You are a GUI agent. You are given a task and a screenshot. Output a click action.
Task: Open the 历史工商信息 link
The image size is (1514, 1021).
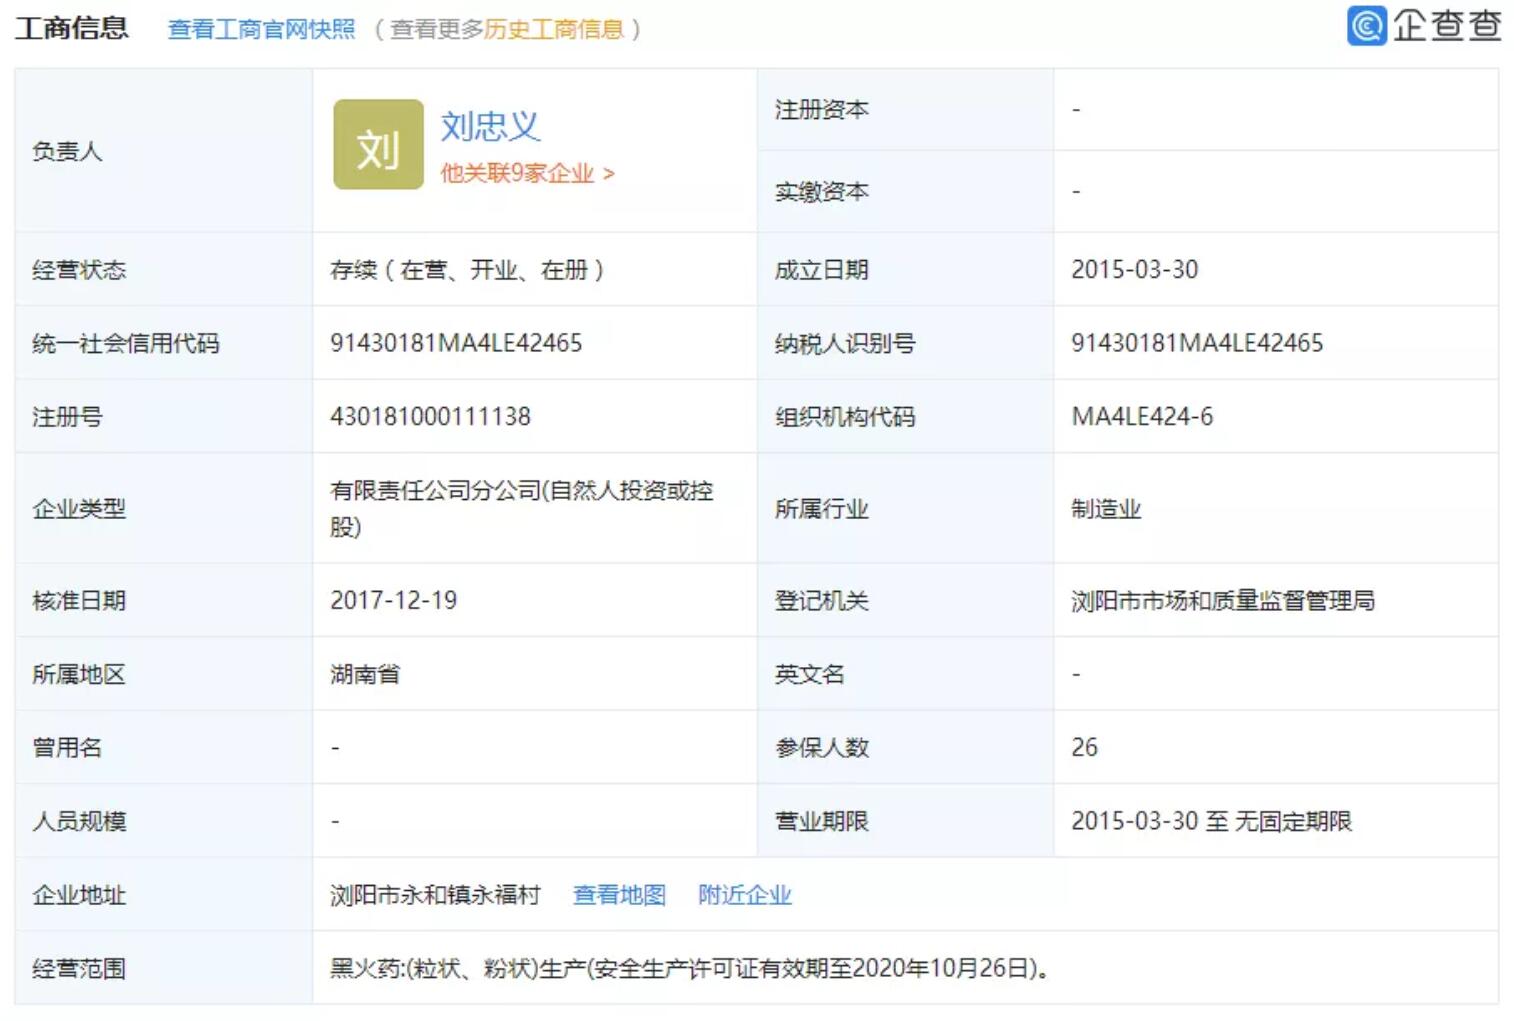click(554, 29)
